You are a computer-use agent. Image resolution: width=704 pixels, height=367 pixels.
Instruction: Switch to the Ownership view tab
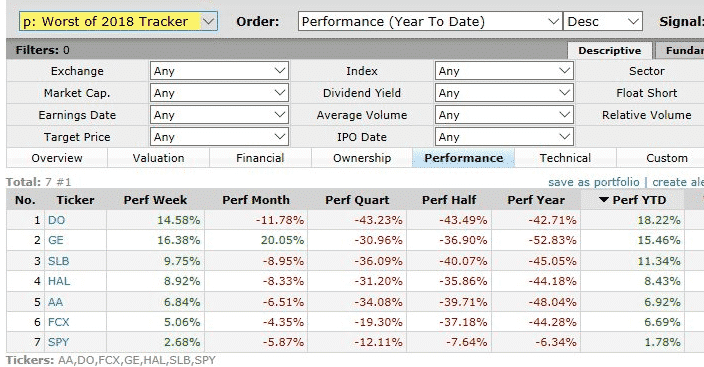pos(362,158)
